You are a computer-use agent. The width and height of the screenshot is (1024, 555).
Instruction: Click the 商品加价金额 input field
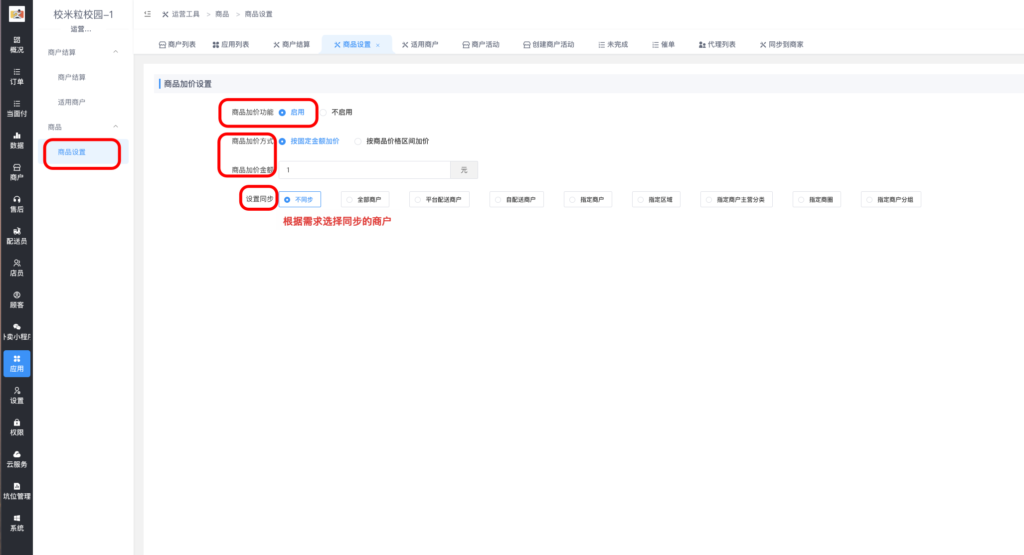coord(364,170)
